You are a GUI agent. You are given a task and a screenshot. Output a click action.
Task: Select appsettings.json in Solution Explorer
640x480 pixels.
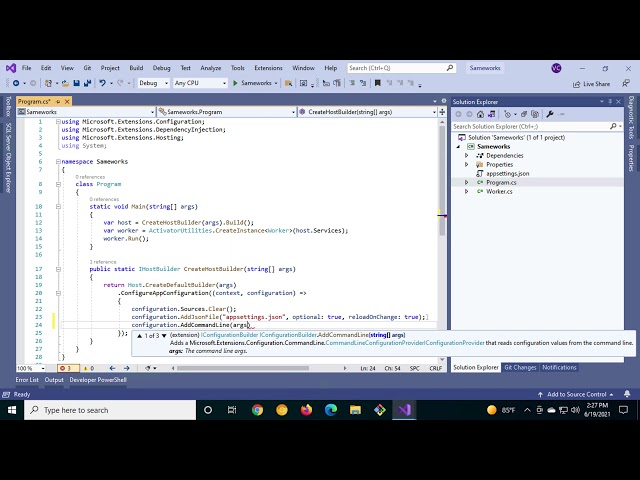pyautogui.click(x=507, y=173)
